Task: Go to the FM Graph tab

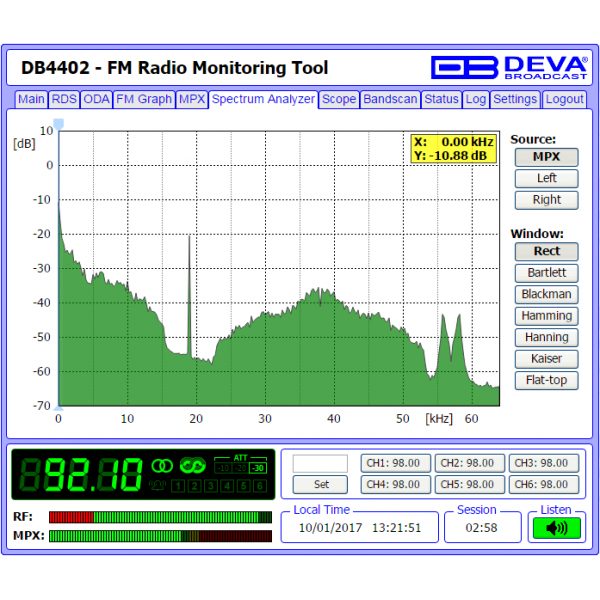Action: (144, 99)
